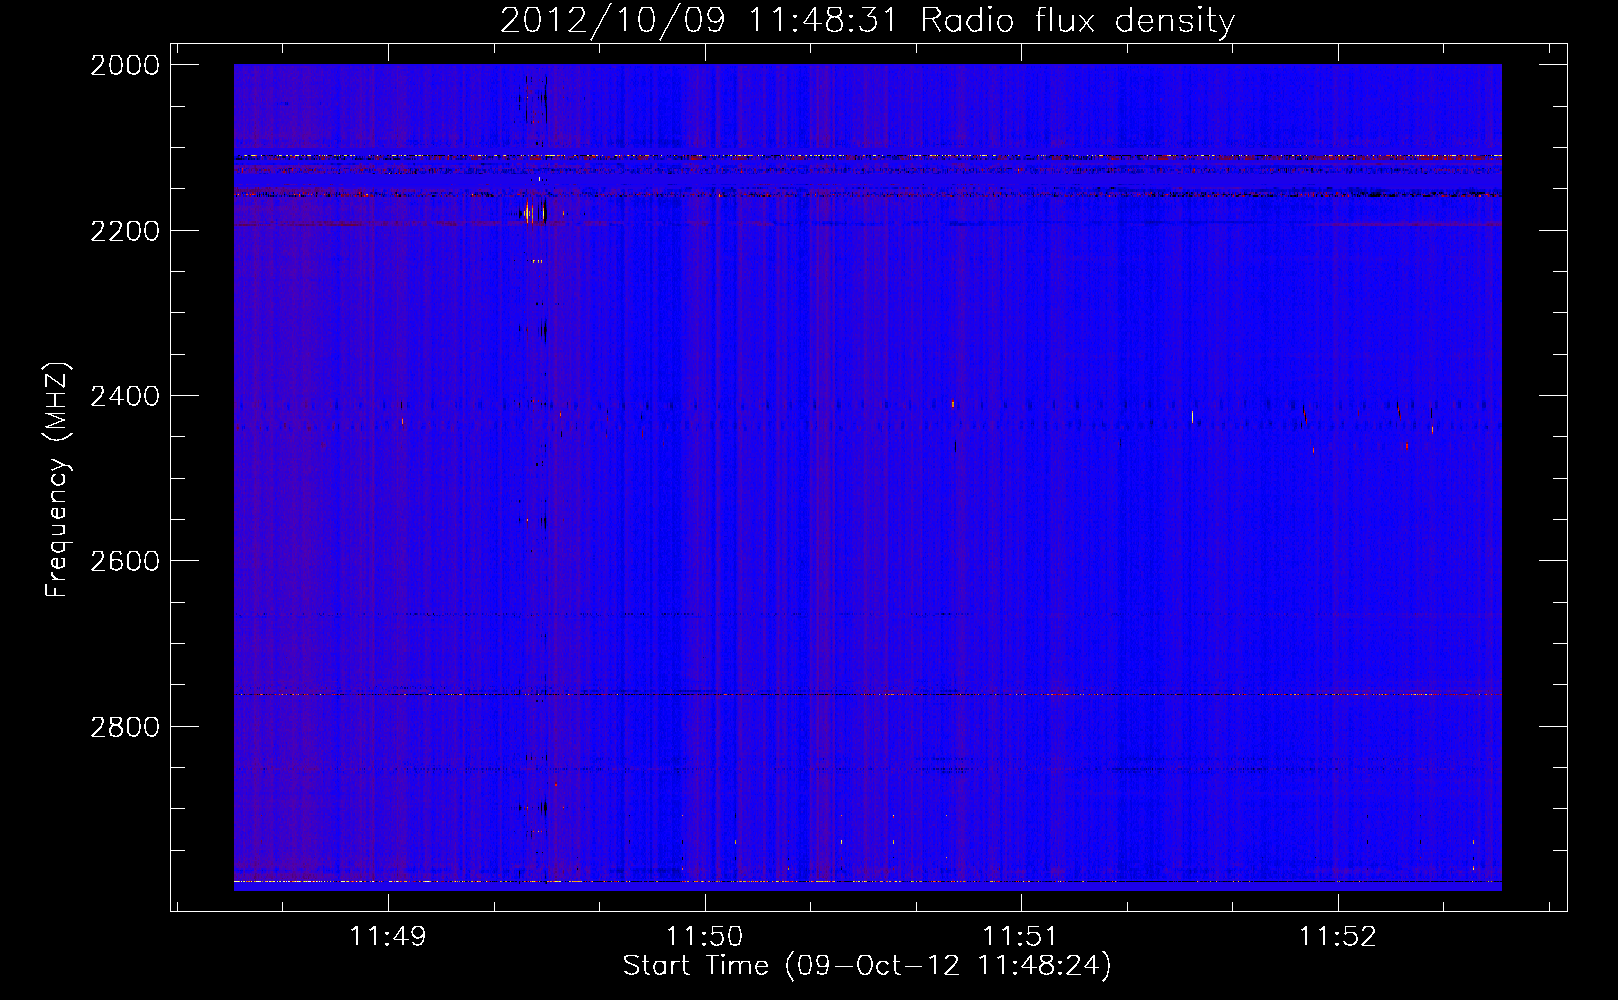This screenshot has height=1000, width=1618.
Task: Click the 11:52 time tick label
Action: 1338,936
